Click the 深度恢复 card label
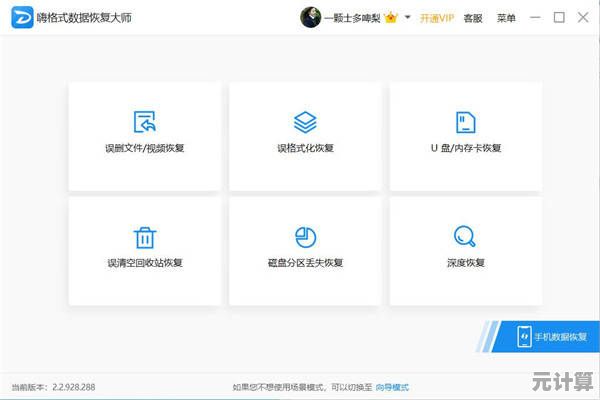The image size is (600, 400). click(465, 263)
